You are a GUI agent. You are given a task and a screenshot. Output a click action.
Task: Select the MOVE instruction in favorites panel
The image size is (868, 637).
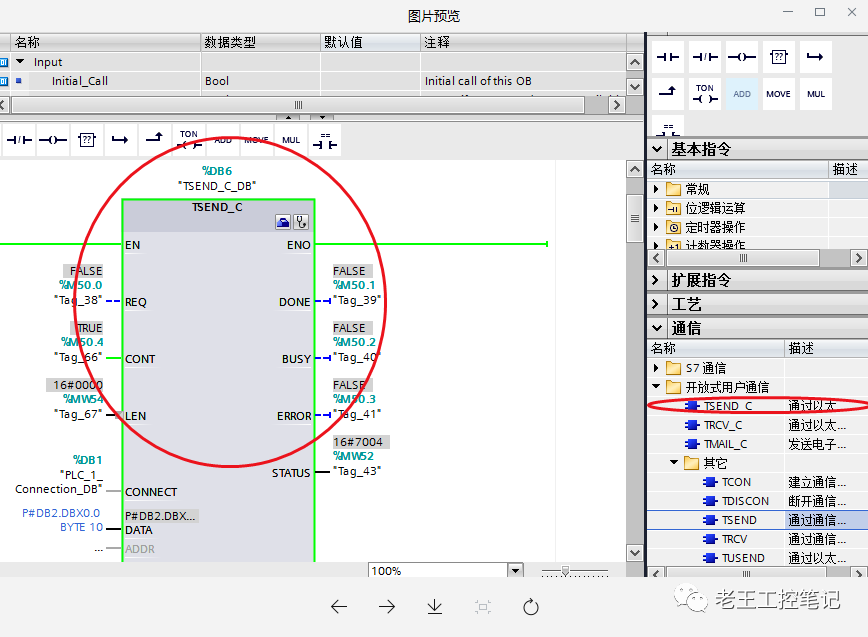pos(778,94)
